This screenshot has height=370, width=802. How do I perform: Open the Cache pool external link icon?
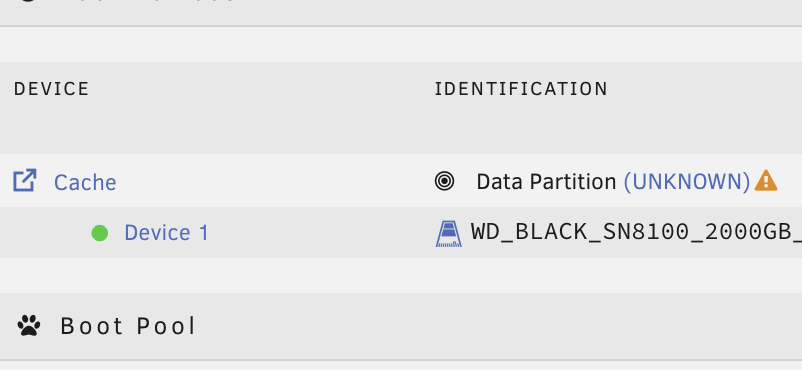25,181
